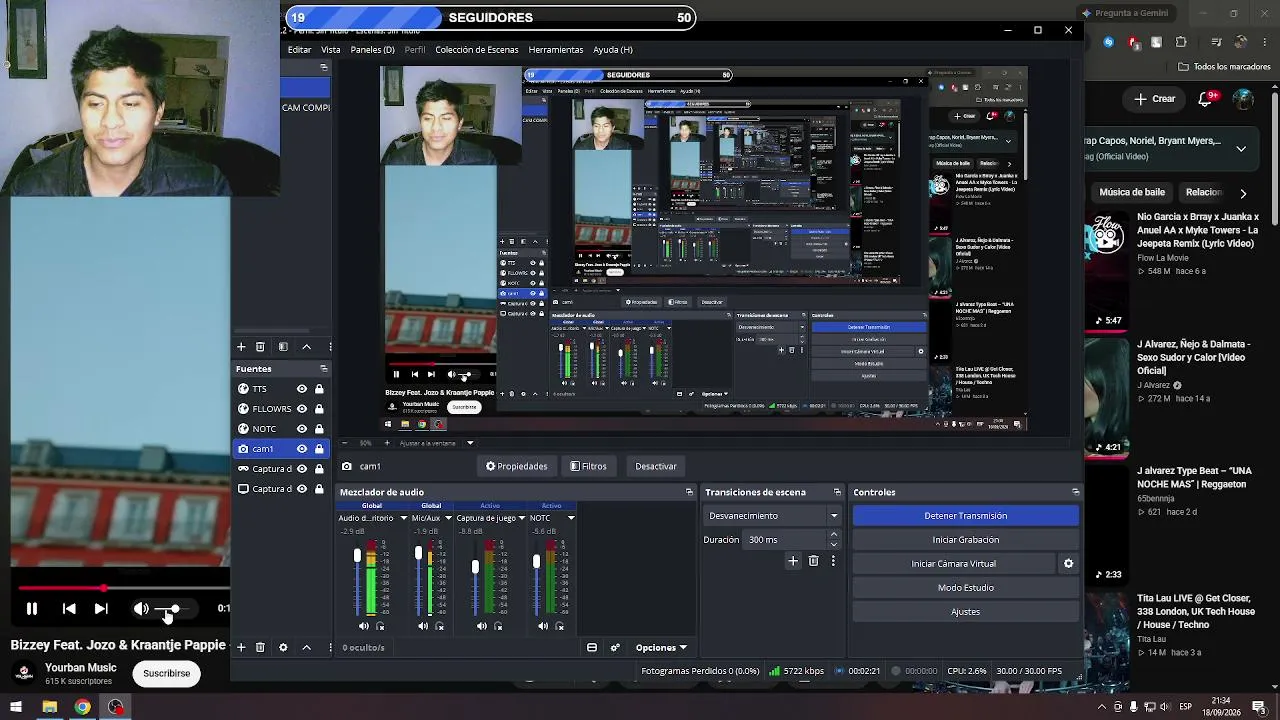The width and height of the screenshot is (1280, 720).
Task: Open the Ajustar a la ventana zoom dropdown
Action: pyautogui.click(x=436, y=443)
